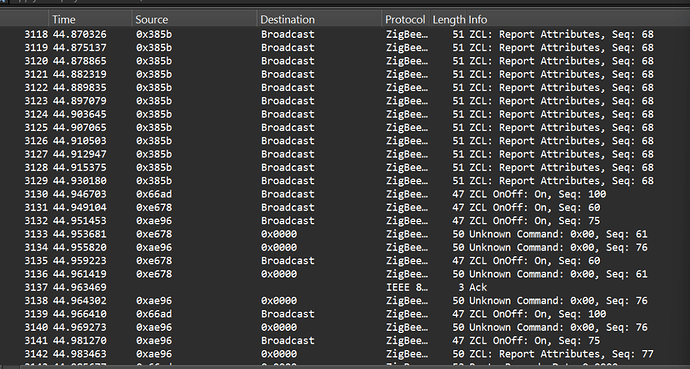Sort packets by the Source column header

pos(194,19)
